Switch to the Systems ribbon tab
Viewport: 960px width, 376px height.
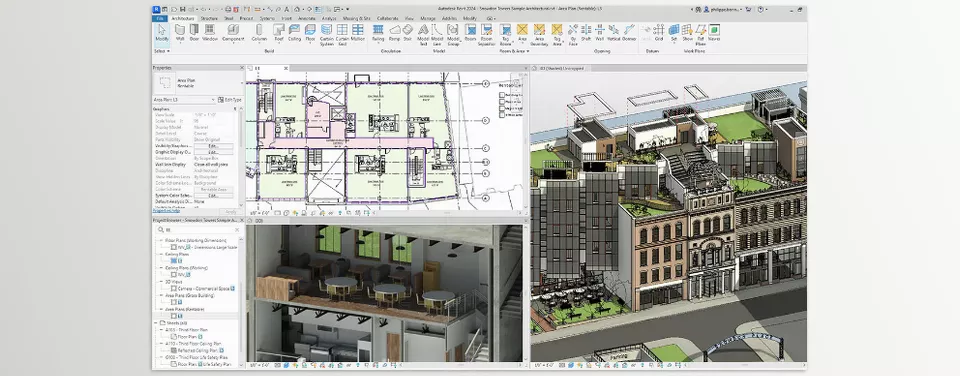[x=267, y=18]
